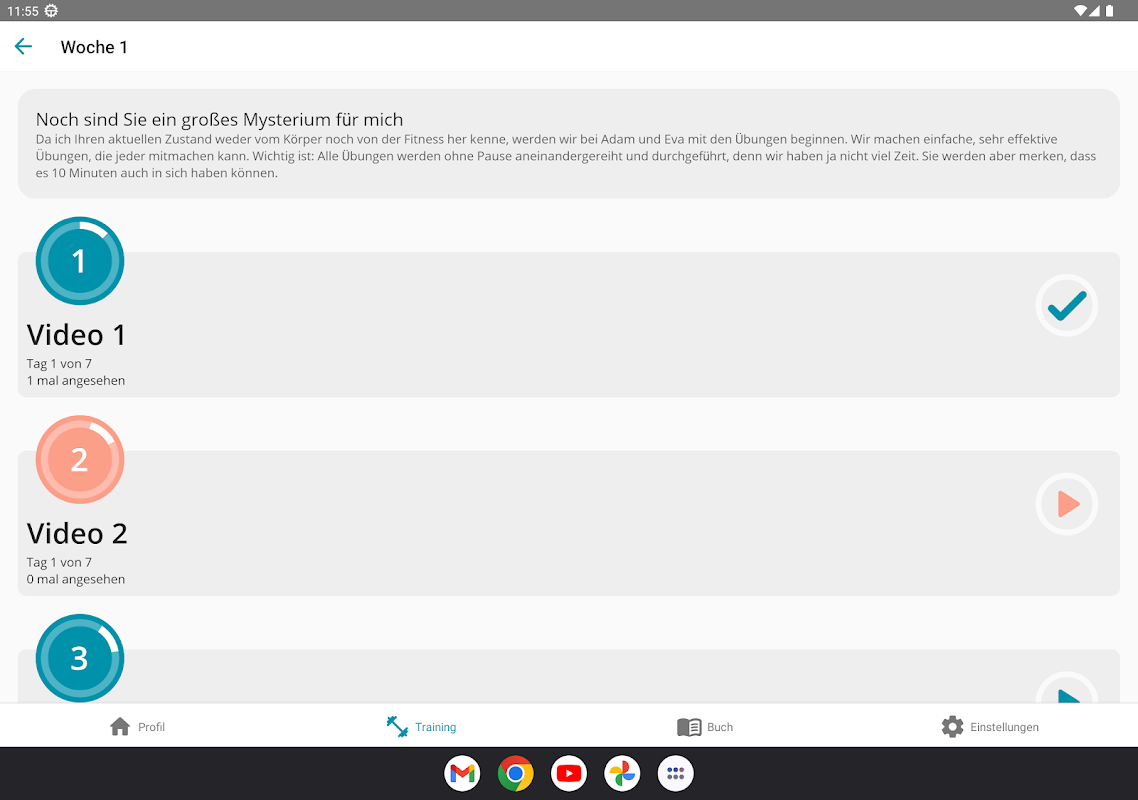
Task: Click the settings gear in the status bar
Action: (x=51, y=10)
